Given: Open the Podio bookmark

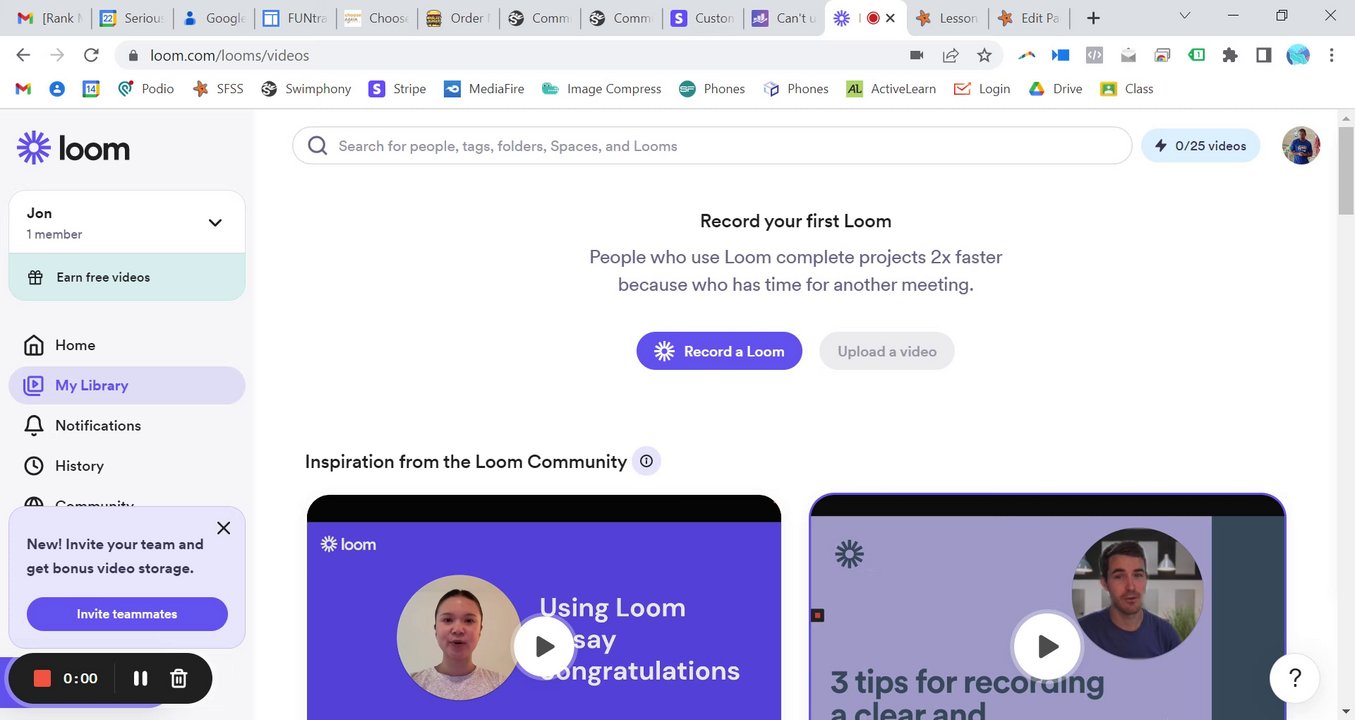Looking at the screenshot, I should coord(146,89).
